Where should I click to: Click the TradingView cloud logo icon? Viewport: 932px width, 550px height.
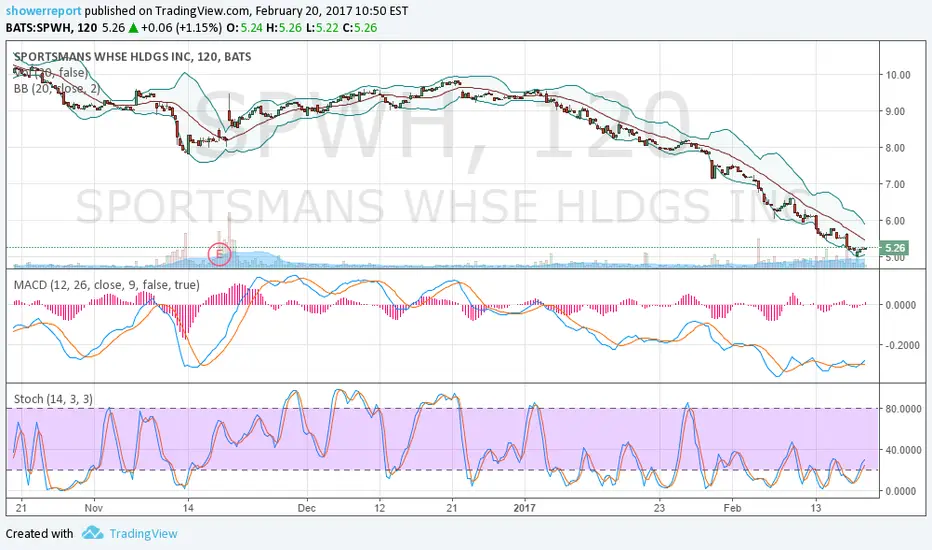point(93,532)
